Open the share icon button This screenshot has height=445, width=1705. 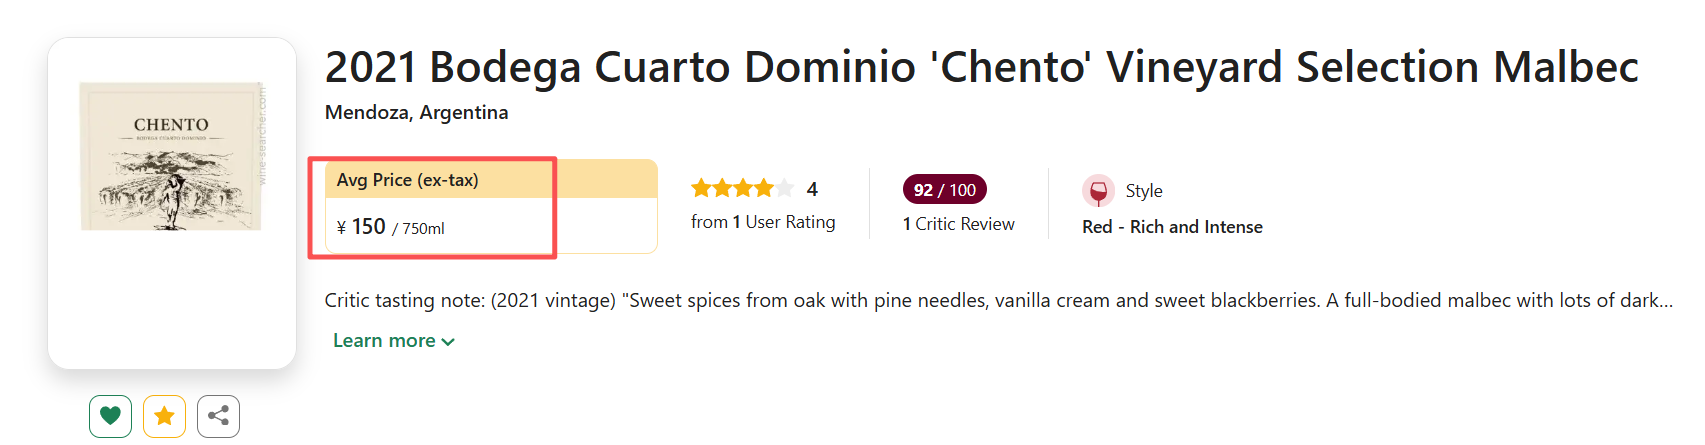point(218,416)
